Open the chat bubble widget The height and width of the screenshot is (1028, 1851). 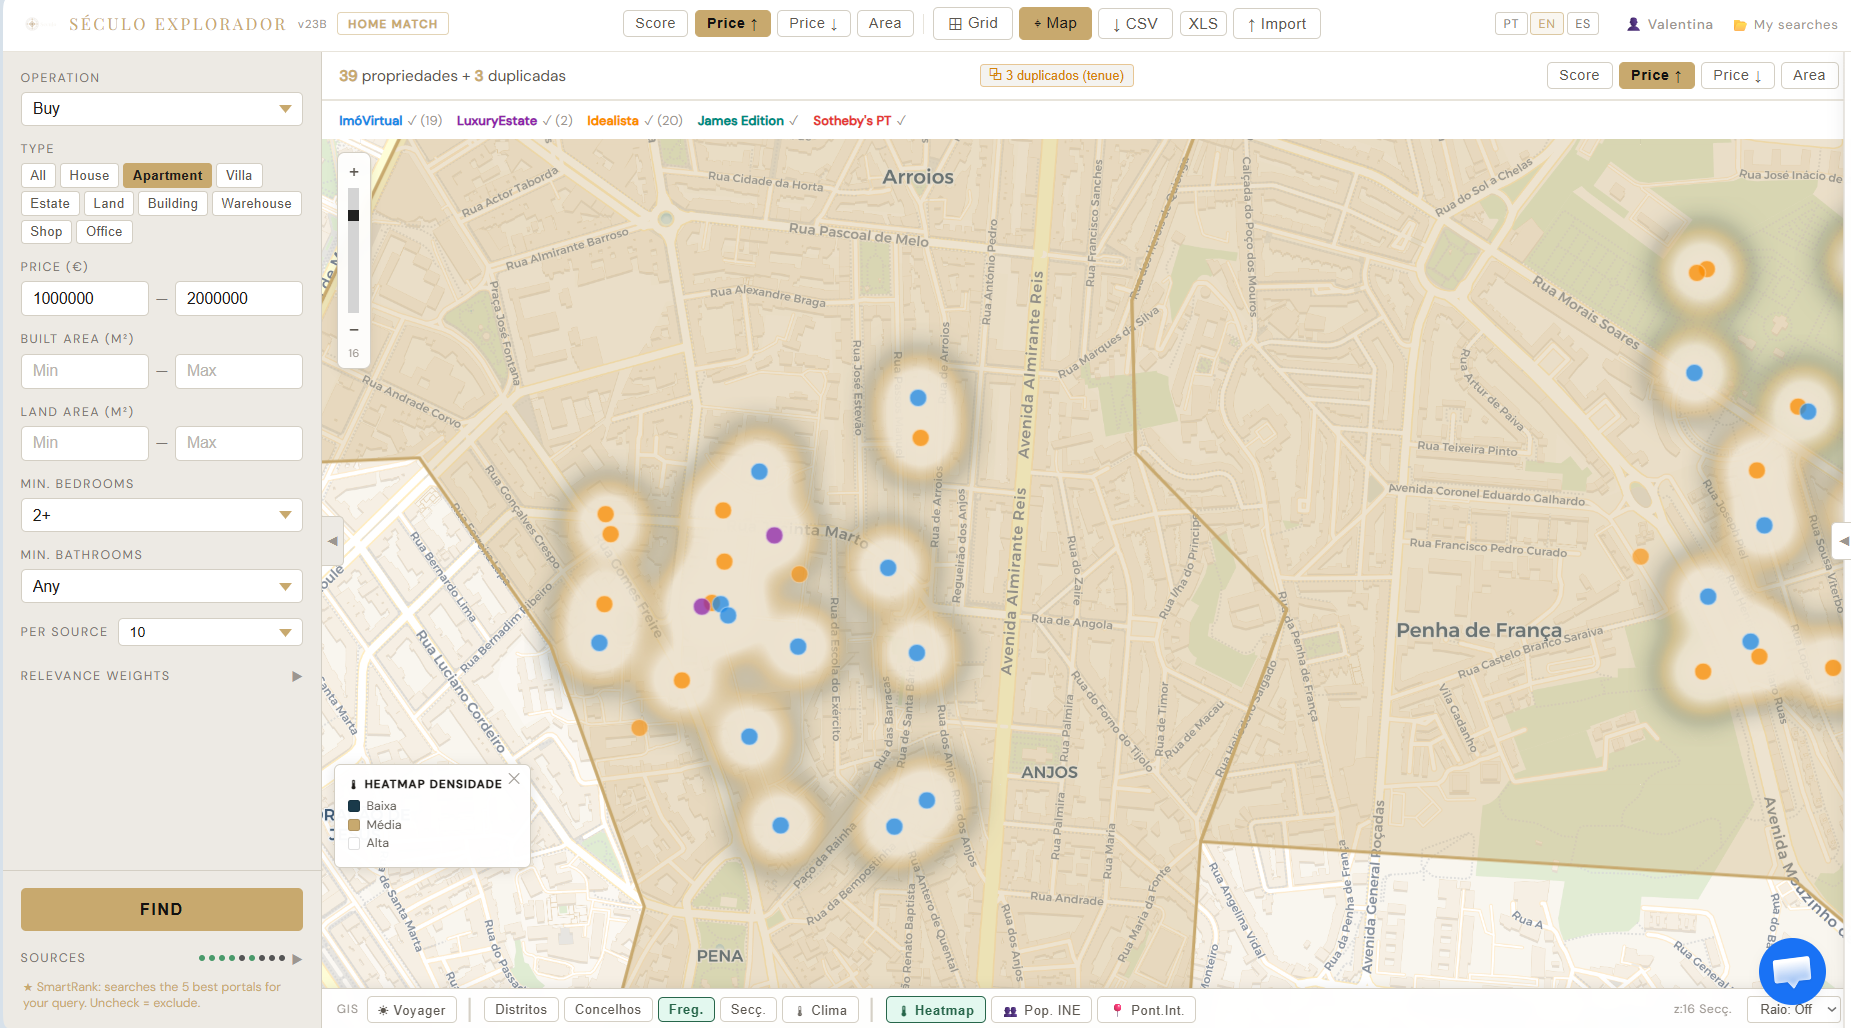tap(1792, 971)
